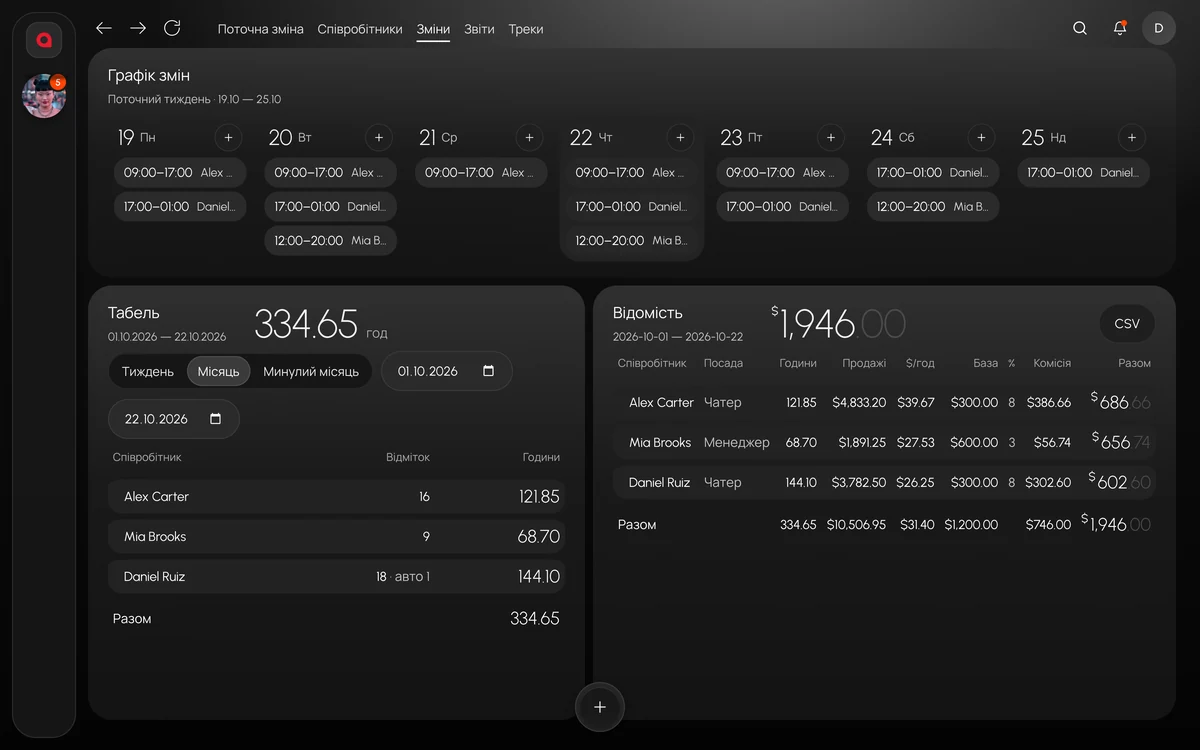The width and height of the screenshot is (1200, 750).
Task: Open Sunday 17:00–01:00 Daniel shift
Action: click(x=1084, y=173)
